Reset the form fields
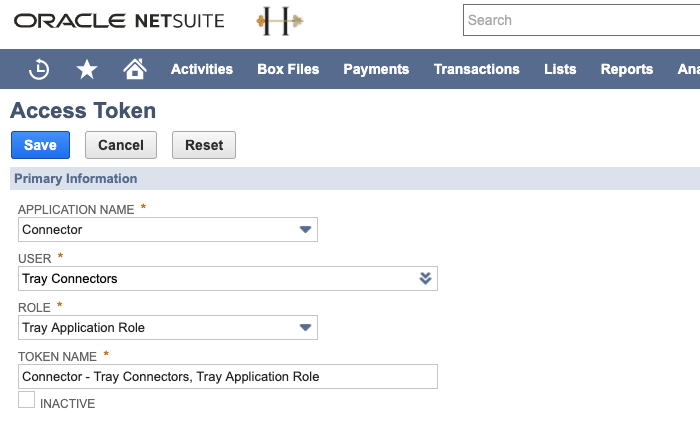This screenshot has height=430, width=700. (x=204, y=145)
